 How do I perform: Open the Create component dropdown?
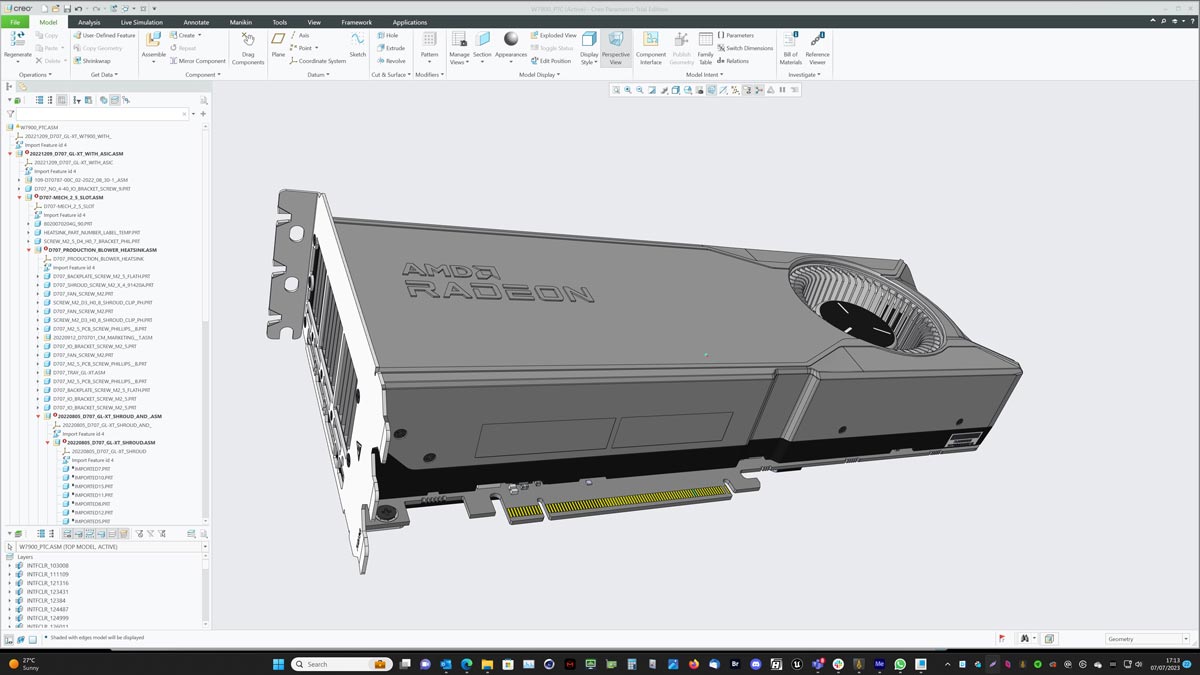point(186,35)
